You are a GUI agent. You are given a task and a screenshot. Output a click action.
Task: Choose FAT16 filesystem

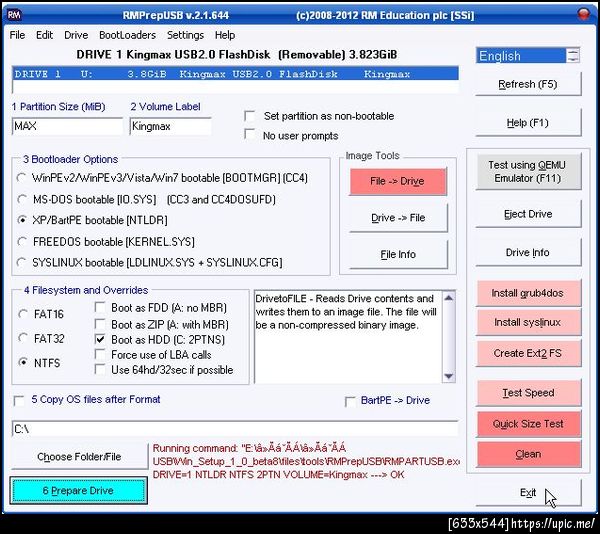(x=23, y=314)
